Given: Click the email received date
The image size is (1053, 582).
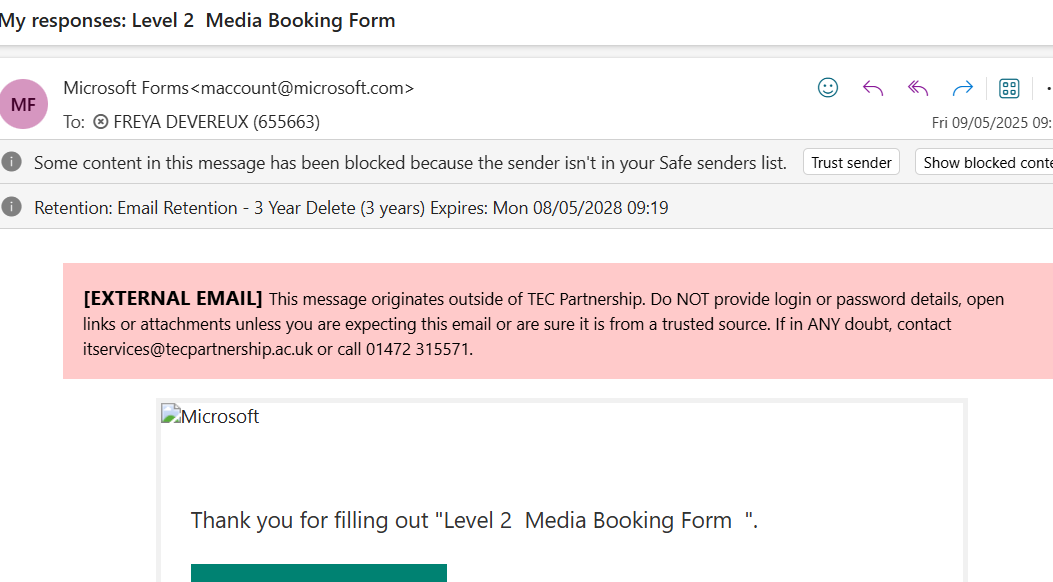Looking at the screenshot, I should (992, 122).
